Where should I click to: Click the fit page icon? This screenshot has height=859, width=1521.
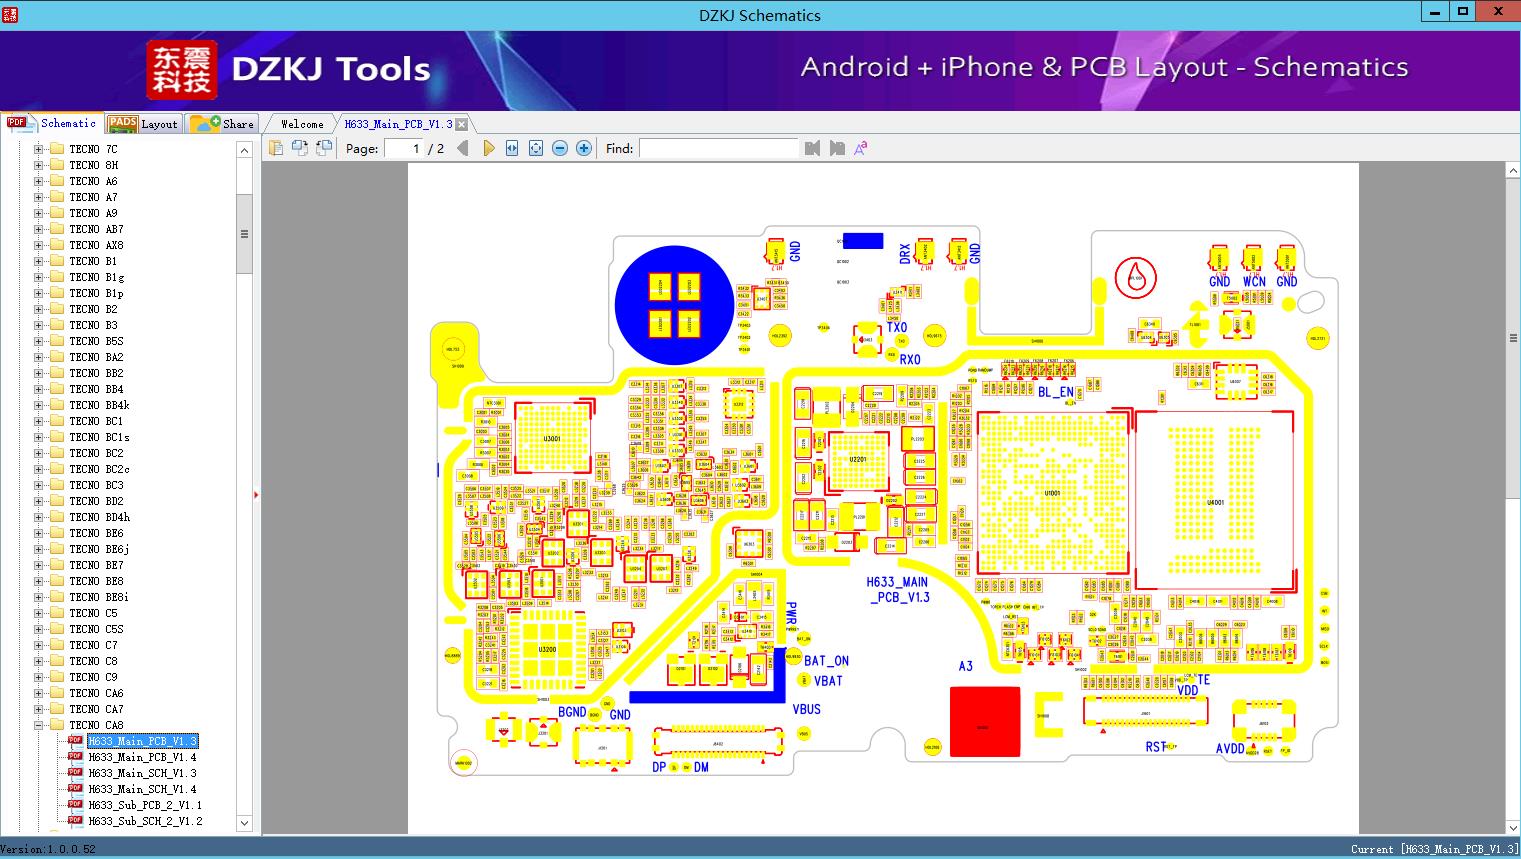pyautogui.click(x=536, y=148)
